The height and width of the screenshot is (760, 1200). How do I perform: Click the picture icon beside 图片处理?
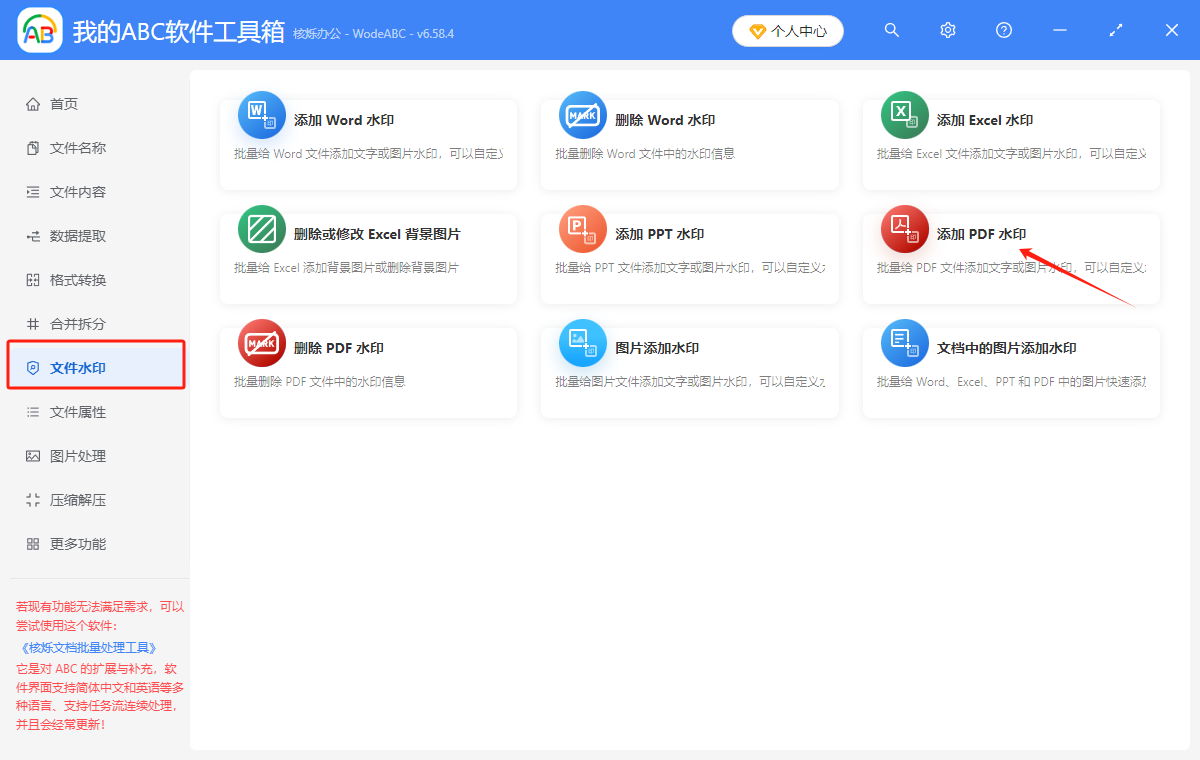[x=33, y=456]
